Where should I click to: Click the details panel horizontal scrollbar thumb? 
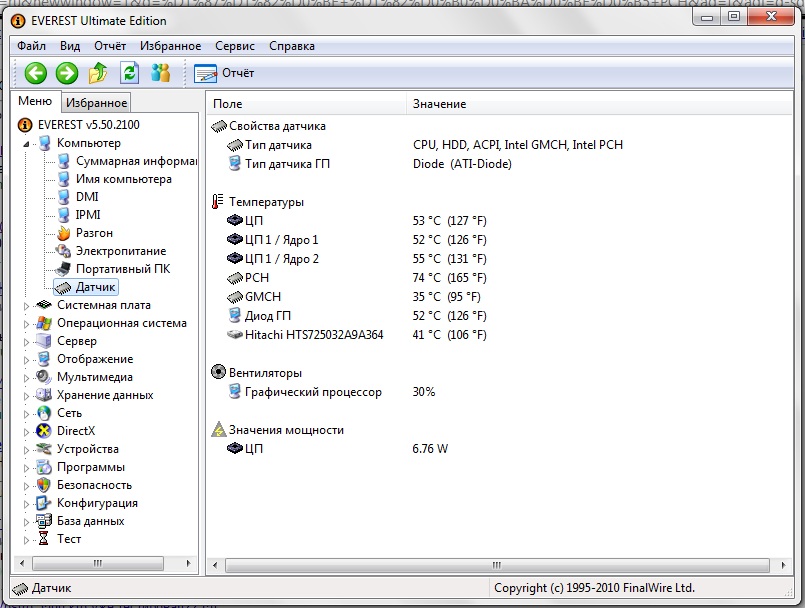[x=496, y=565]
